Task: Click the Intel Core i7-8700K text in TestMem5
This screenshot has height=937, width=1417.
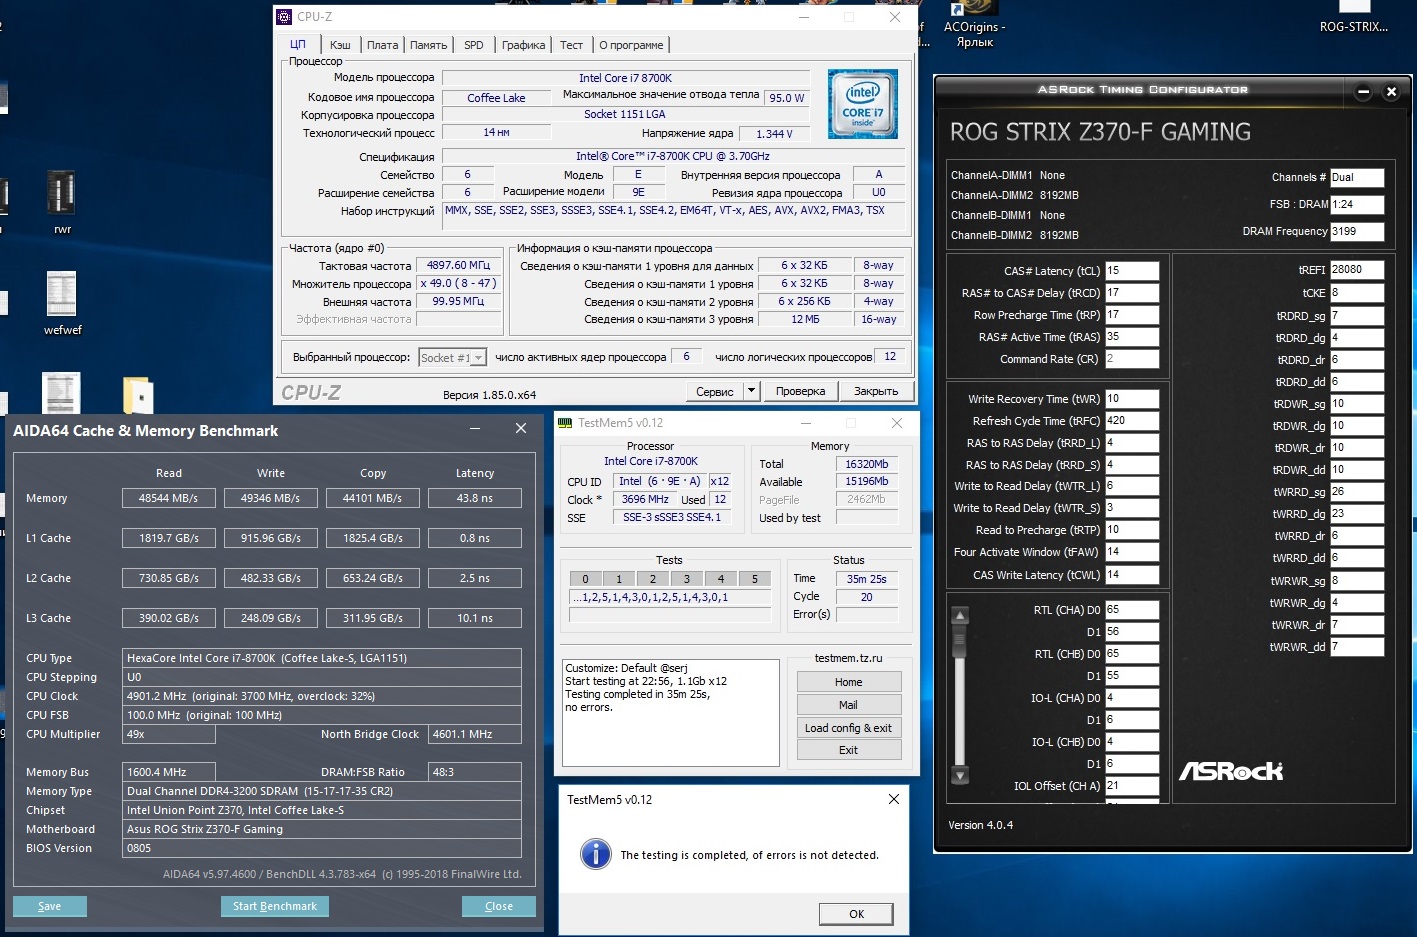Action: coord(651,461)
